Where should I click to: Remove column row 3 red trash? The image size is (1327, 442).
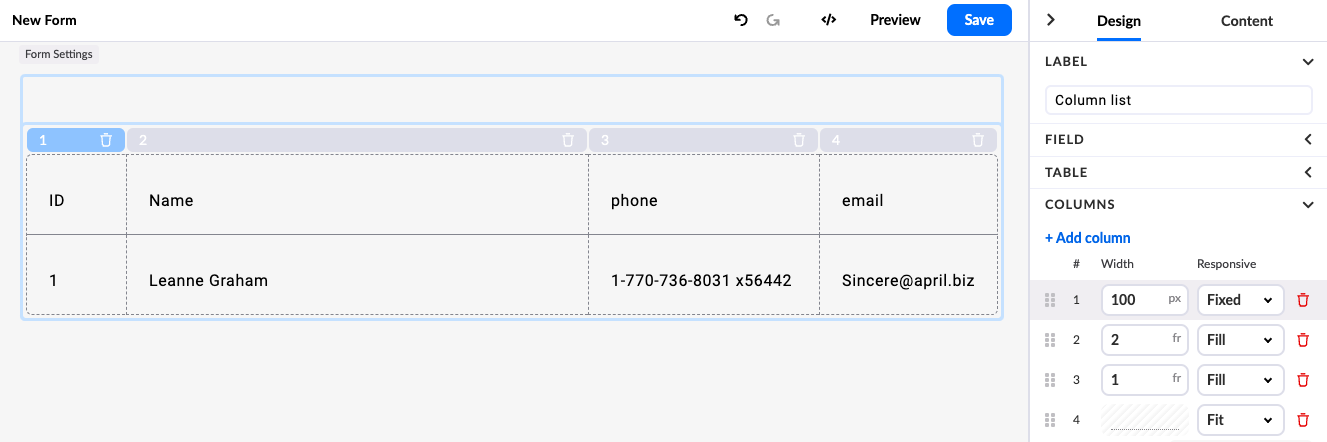(x=1303, y=380)
